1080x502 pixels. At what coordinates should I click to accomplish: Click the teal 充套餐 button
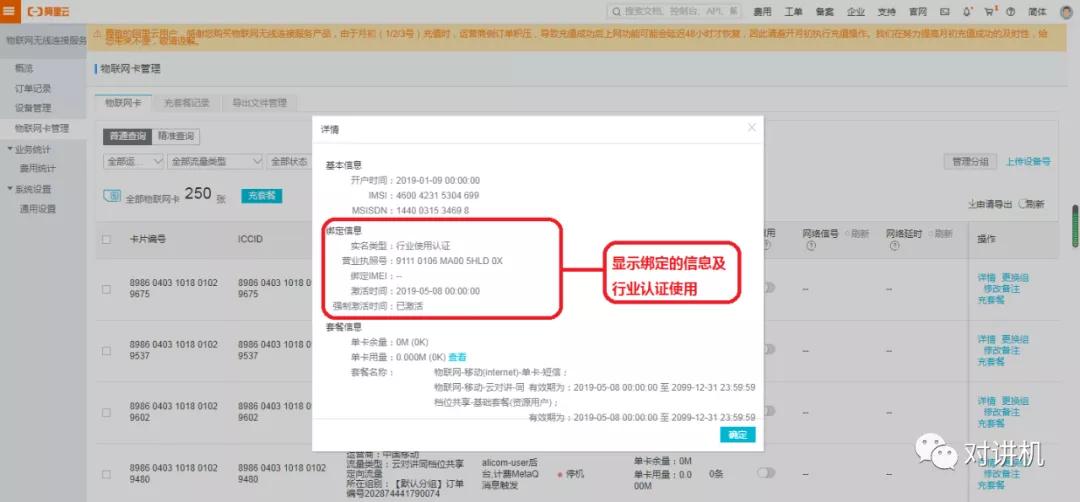click(262, 196)
